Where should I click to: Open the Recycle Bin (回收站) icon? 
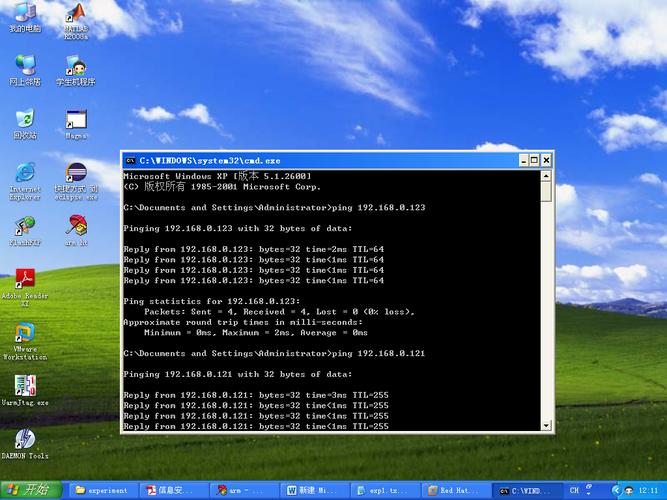(x=25, y=124)
